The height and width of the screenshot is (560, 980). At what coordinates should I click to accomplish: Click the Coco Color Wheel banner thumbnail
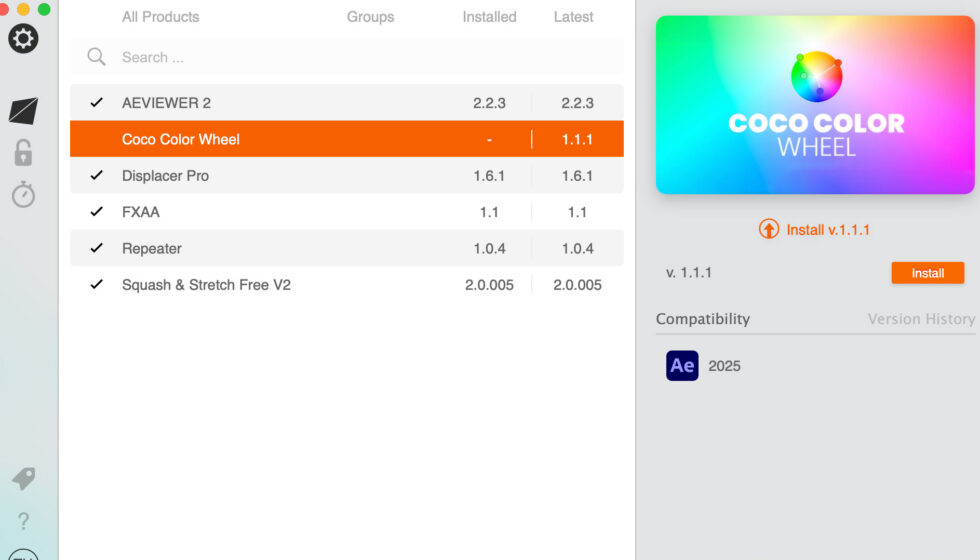tap(815, 104)
